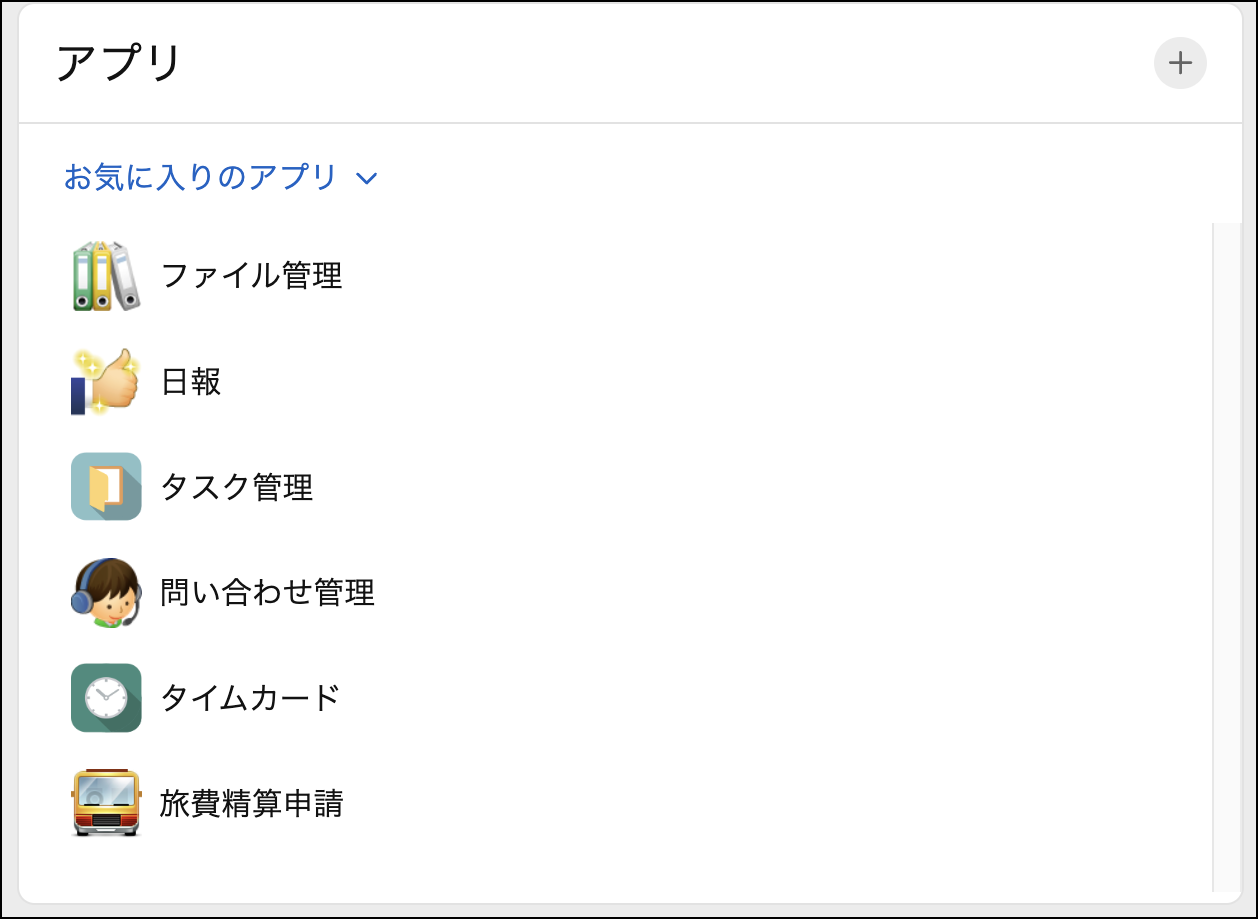1258x919 pixels.
Task: Click the clock icon for タイムカード
Action: click(x=105, y=698)
